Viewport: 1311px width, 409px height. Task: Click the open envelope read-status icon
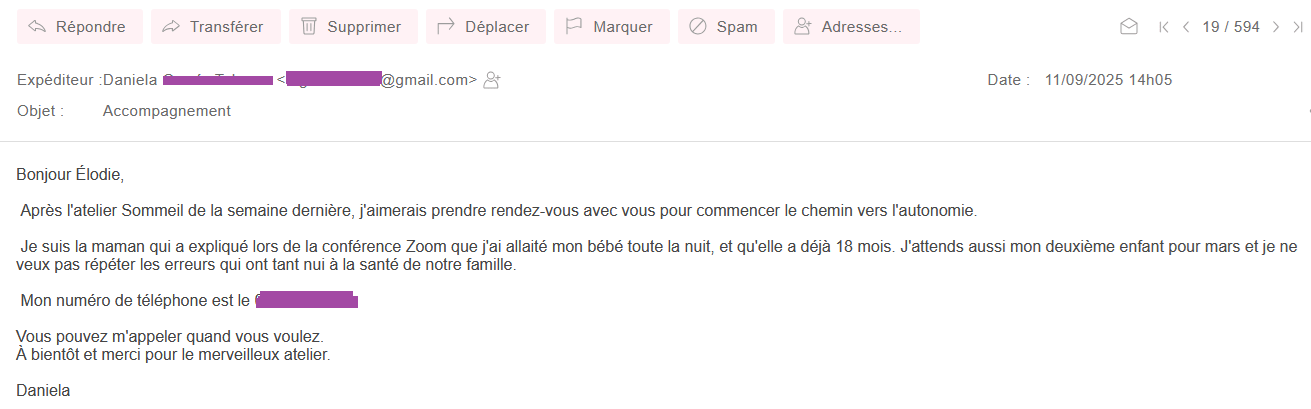click(1129, 27)
